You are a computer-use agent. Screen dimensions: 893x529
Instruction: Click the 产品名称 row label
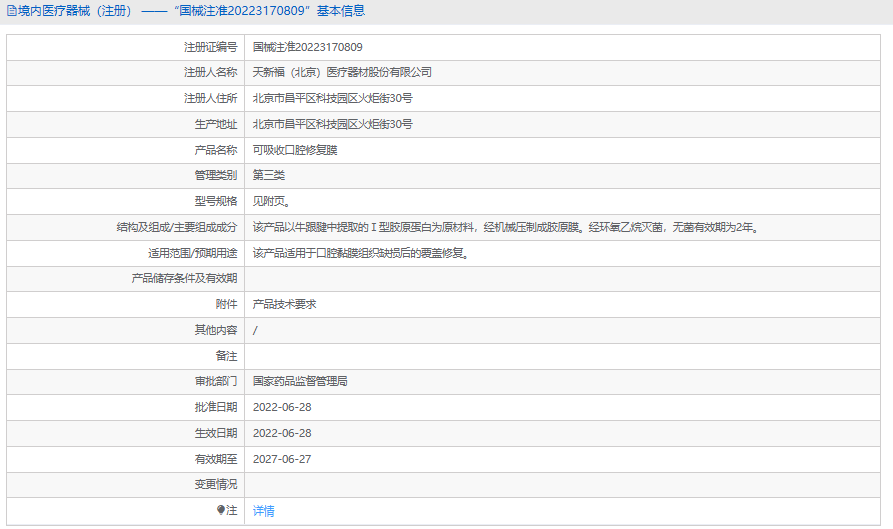pos(216,150)
